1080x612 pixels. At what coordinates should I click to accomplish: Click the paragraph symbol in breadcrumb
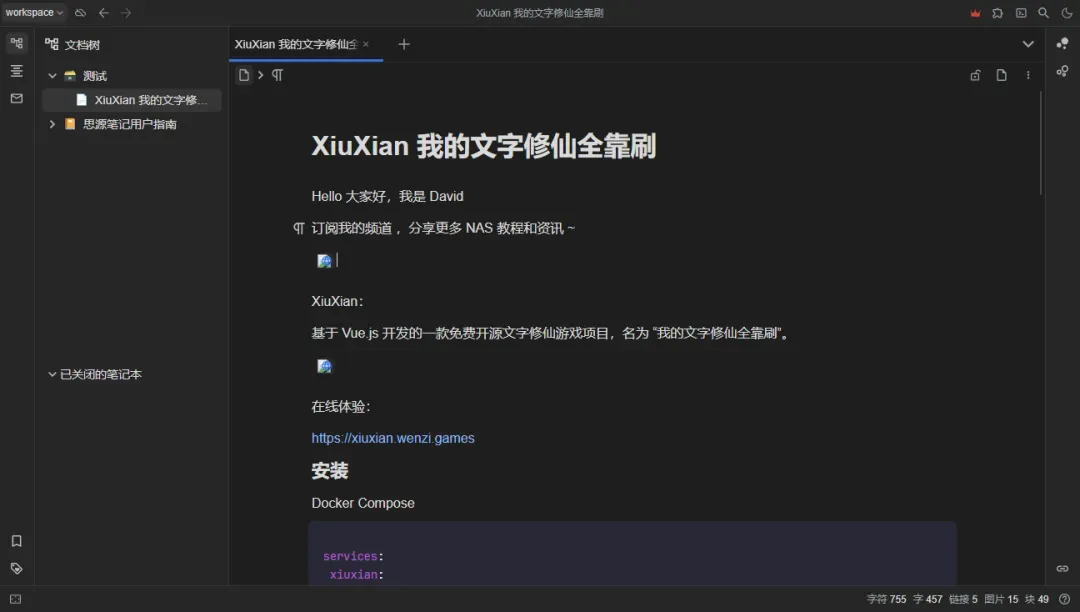click(277, 75)
